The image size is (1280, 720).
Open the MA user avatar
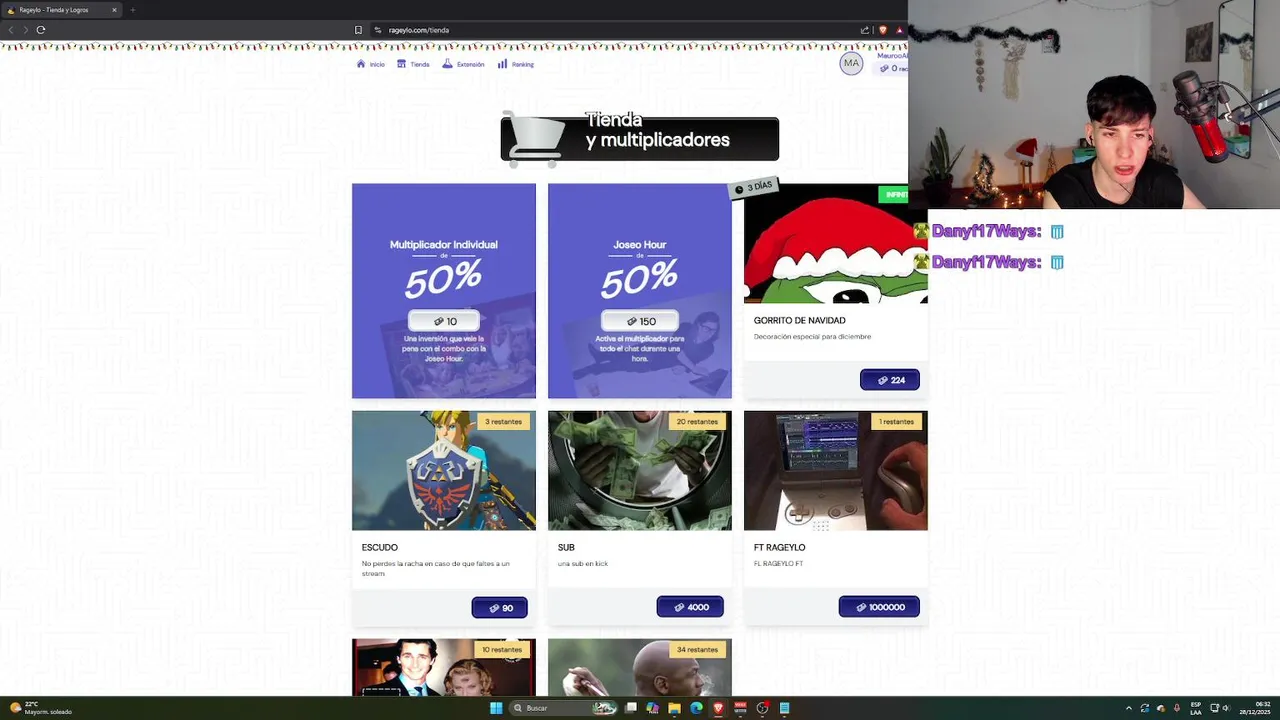point(851,63)
